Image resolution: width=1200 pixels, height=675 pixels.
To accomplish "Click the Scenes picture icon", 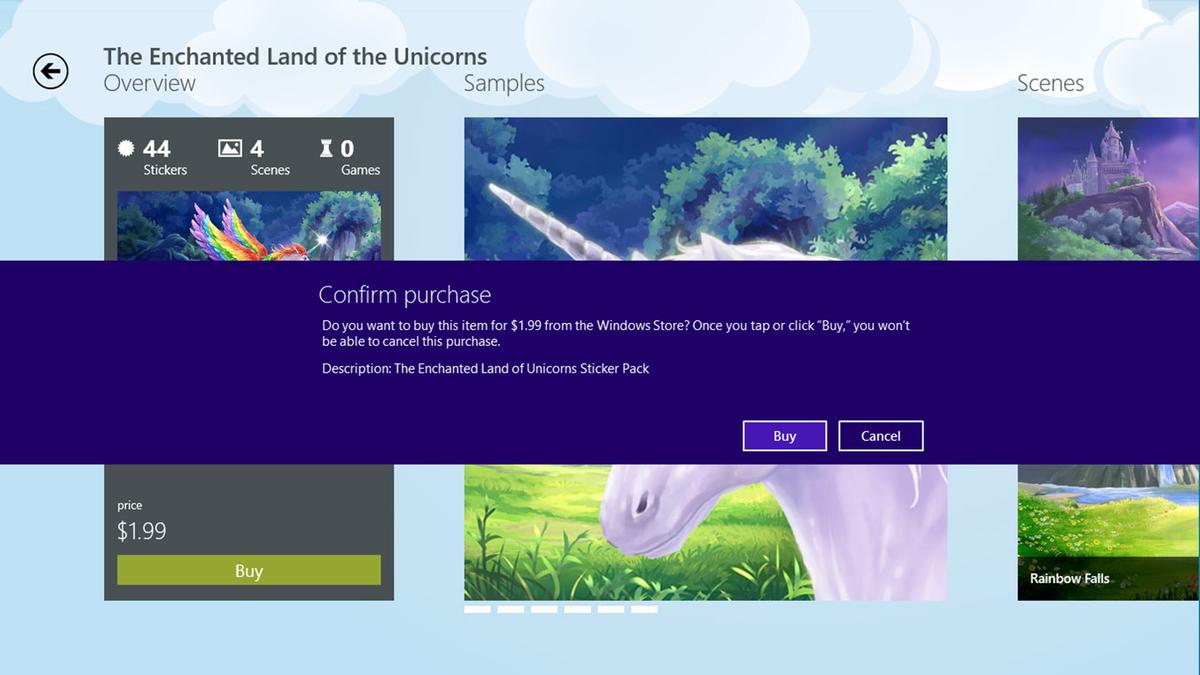I will click(230, 148).
